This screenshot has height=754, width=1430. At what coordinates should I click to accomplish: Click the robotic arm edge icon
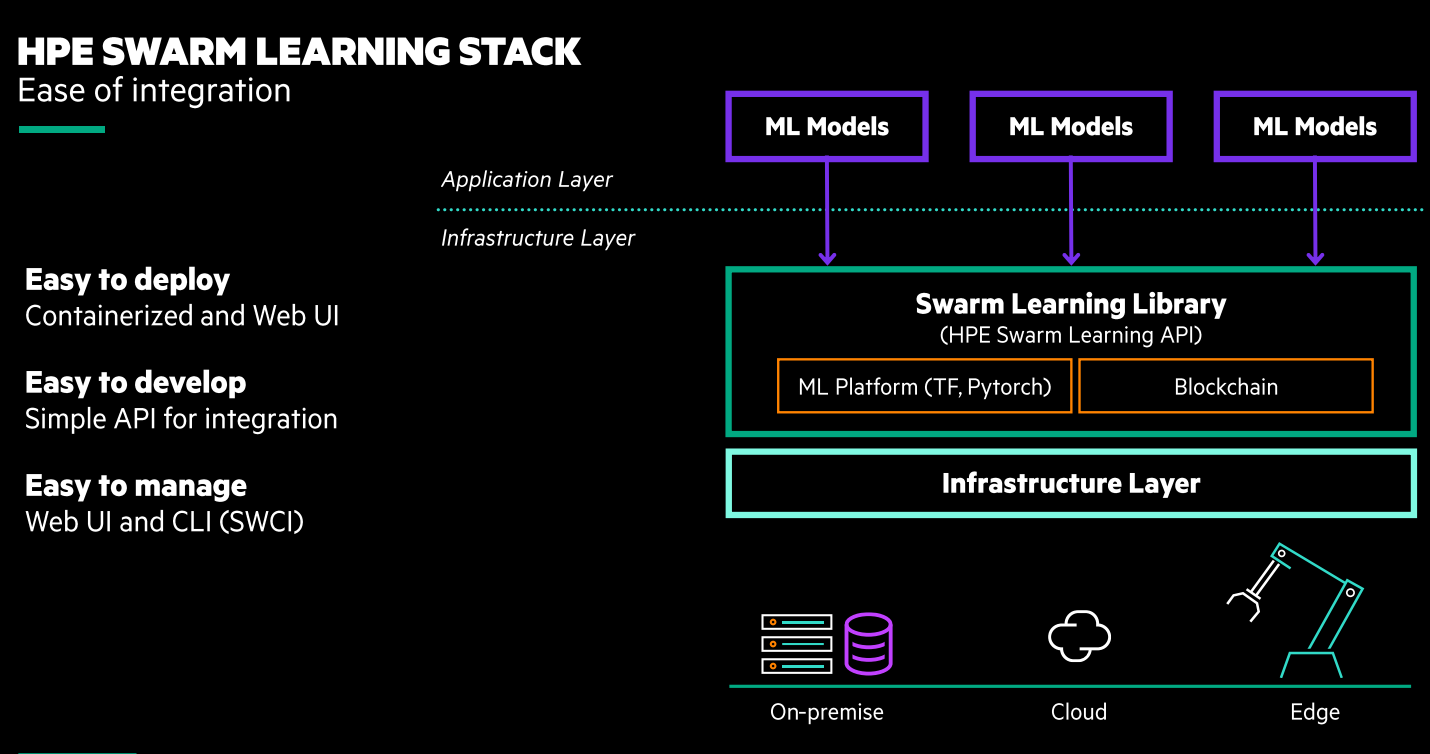1295,610
